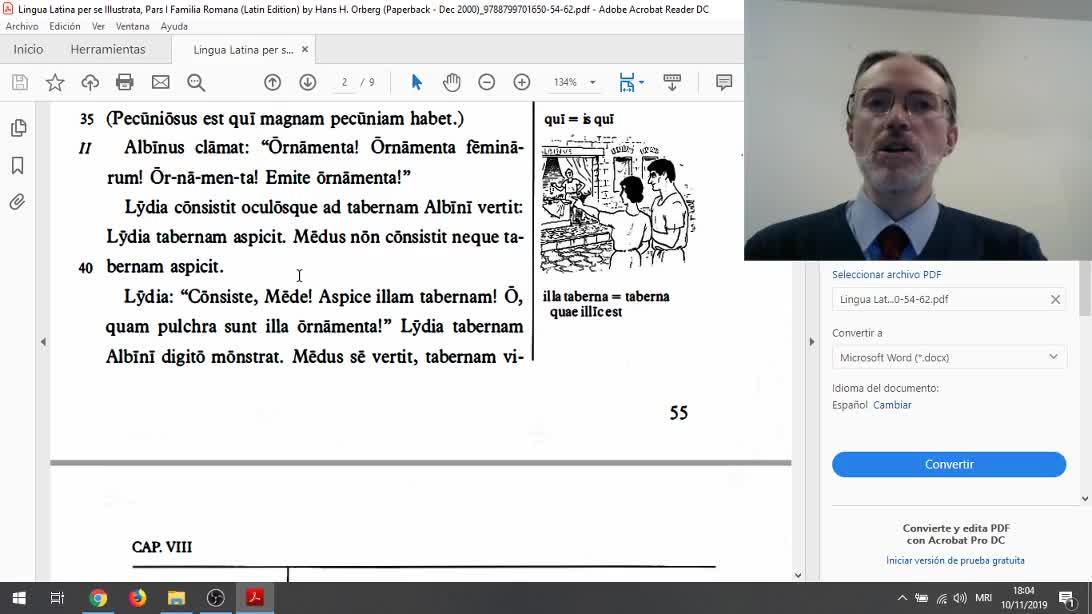Image resolution: width=1092 pixels, height=614 pixels.
Task: Go to next page arrow
Action: (308, 82)
